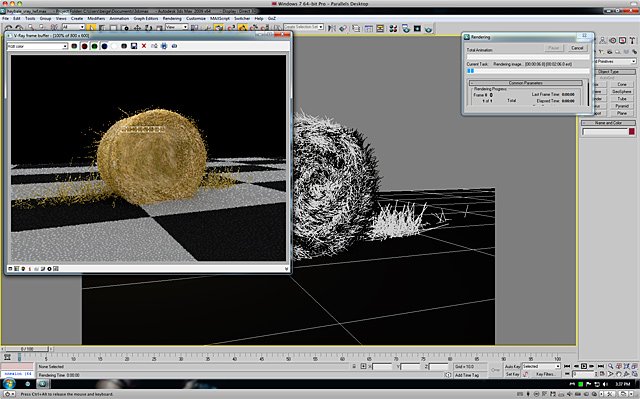Collapse the Name and Color rollout
The height and width of the screenshot is (399, 640).
pos(608,123)
